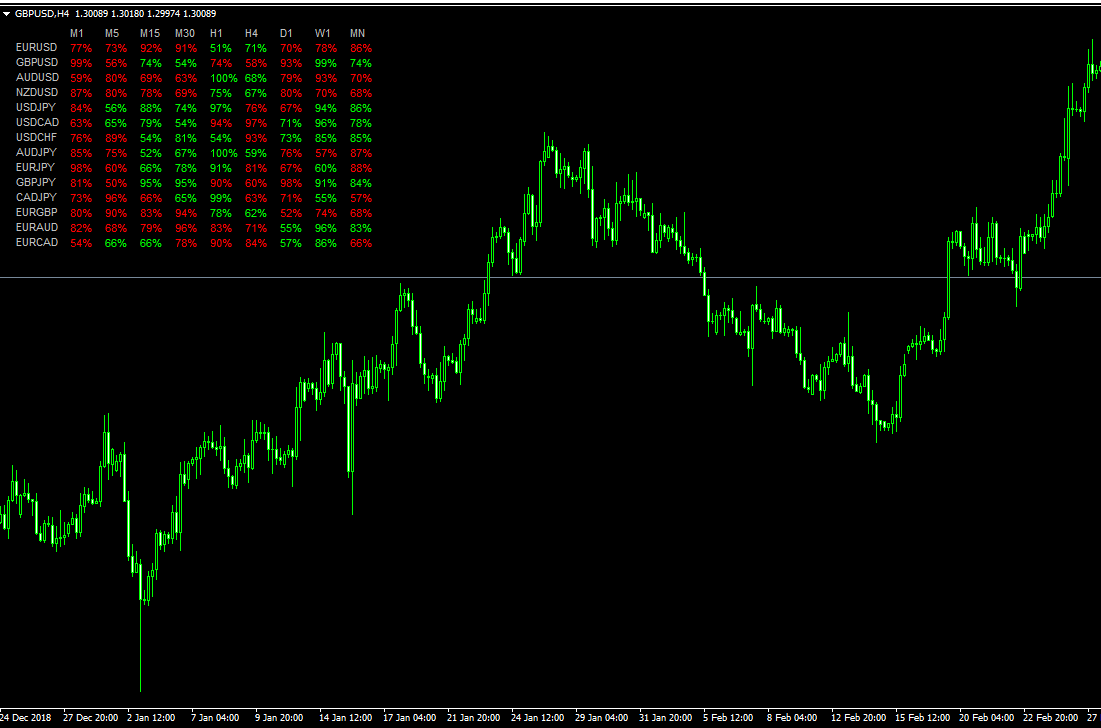Select the horizontal price line on chart
The image size is (1101, 728).
click(600, 277)
